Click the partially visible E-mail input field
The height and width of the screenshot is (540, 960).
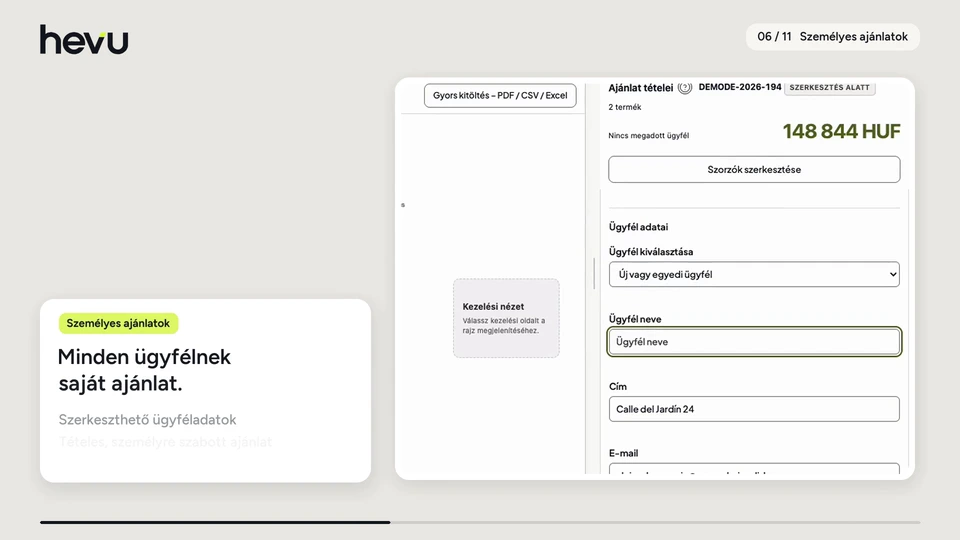coord(754,469)
